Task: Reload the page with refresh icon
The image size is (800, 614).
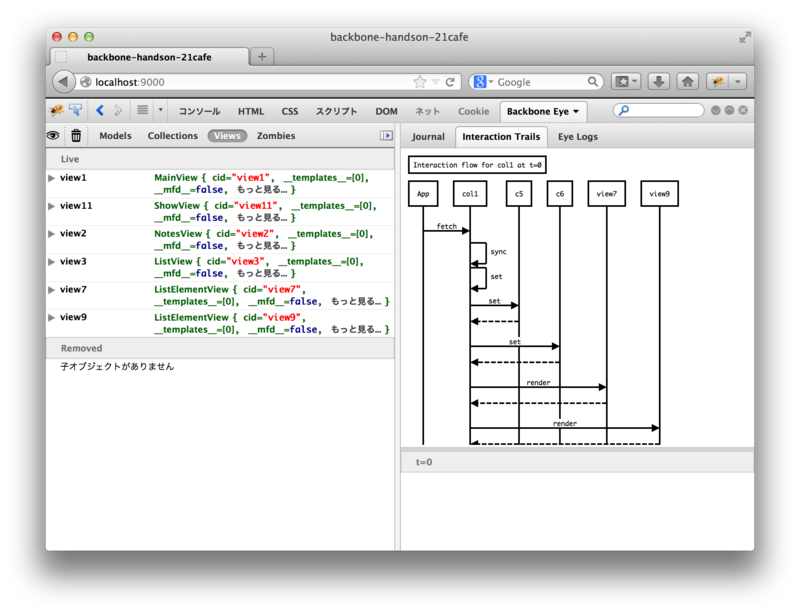Action: pos(450,82)
